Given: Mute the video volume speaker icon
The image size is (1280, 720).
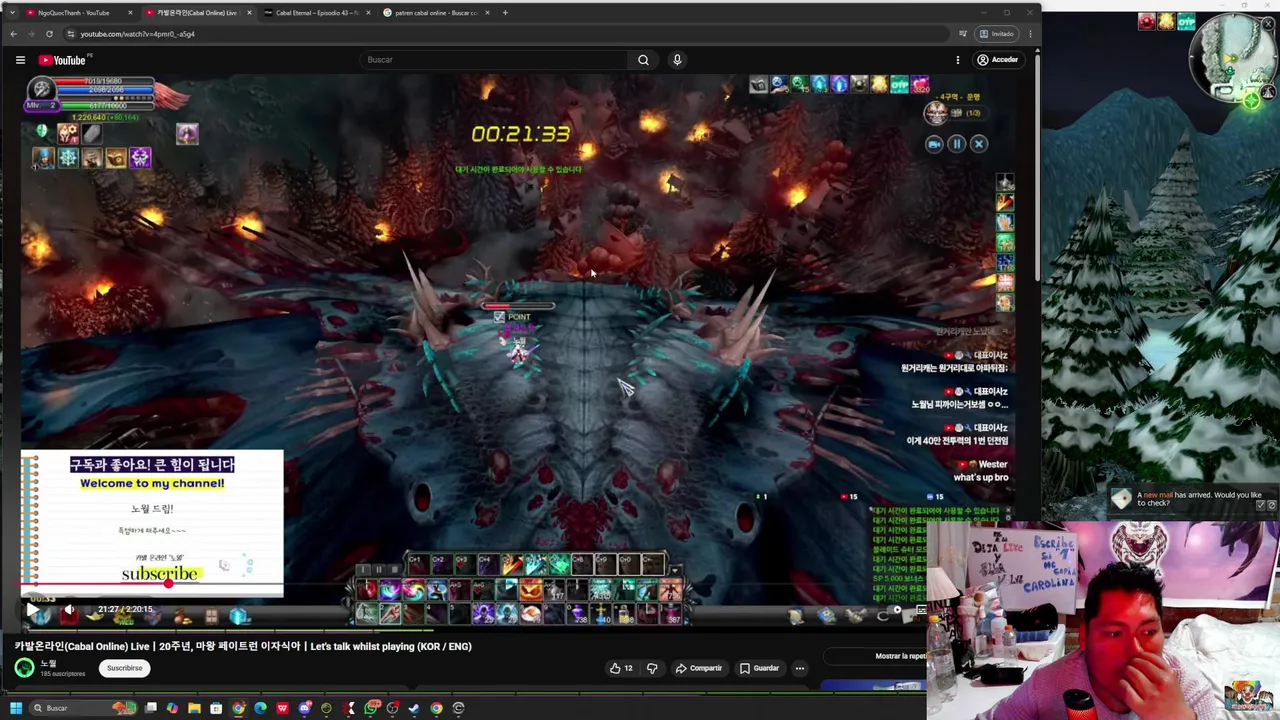Looking at the screenshot, I should [69, 609].
